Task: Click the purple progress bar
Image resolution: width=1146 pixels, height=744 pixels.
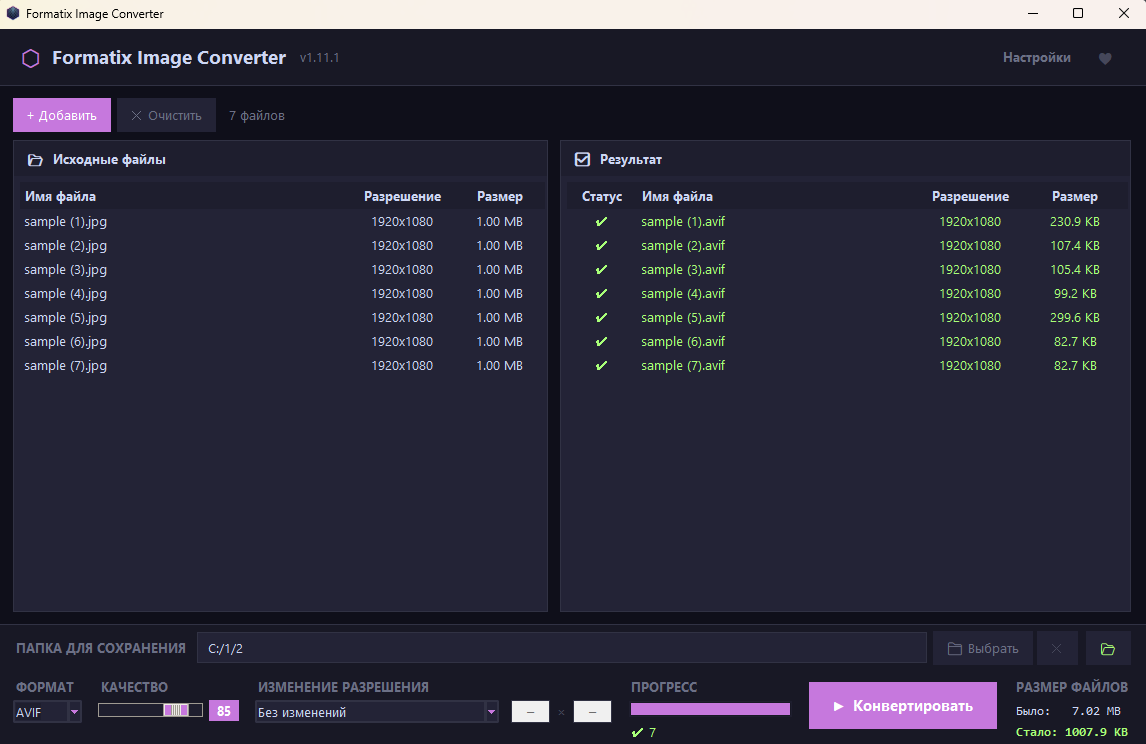Action: pyautogui.click(x=710, y=709)
